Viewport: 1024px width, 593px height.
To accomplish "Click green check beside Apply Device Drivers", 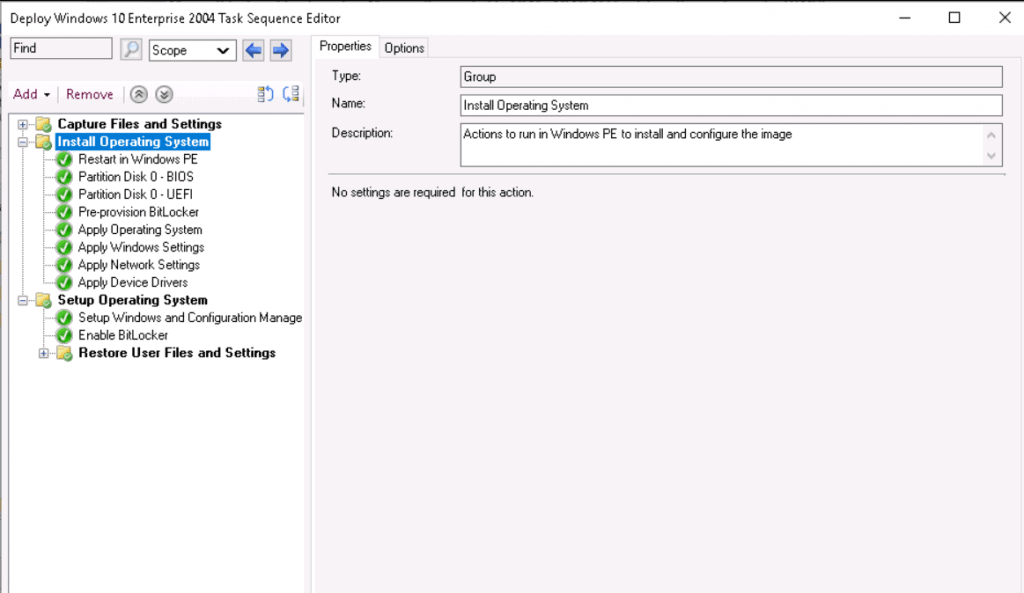I will point(64,283).
